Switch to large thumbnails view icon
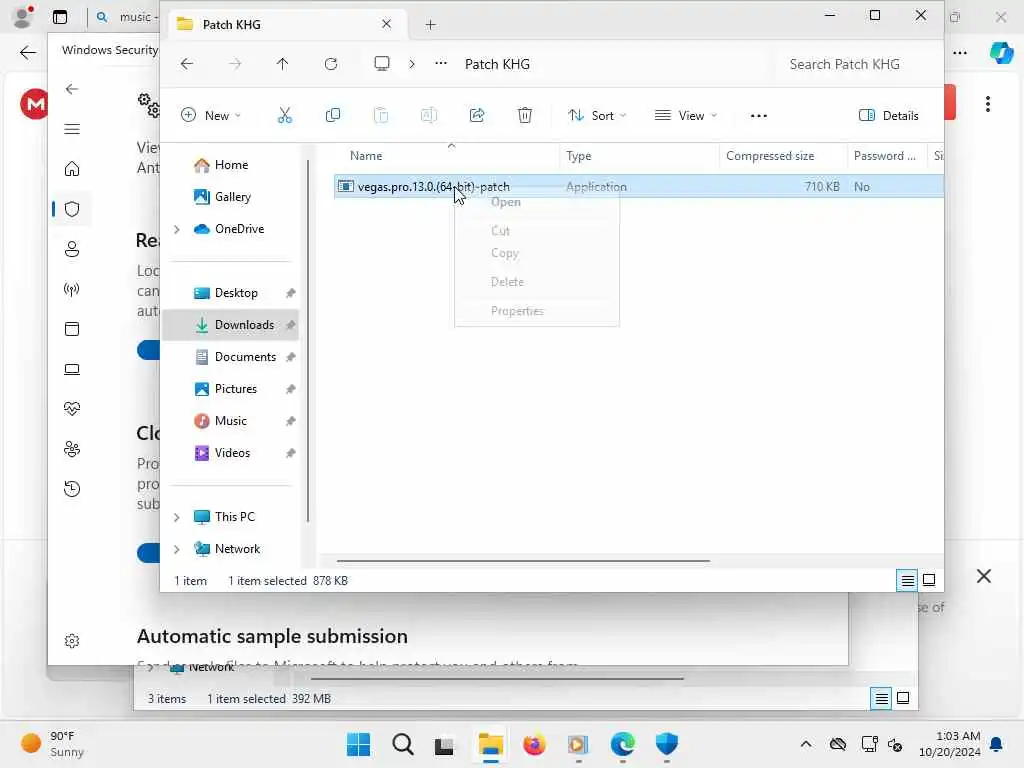This screenshot has width=1024, height=768. 929,580
